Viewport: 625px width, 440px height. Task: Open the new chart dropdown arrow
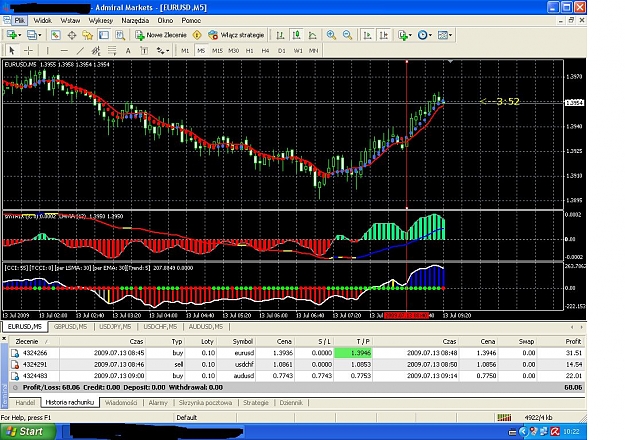click(20, 35)
